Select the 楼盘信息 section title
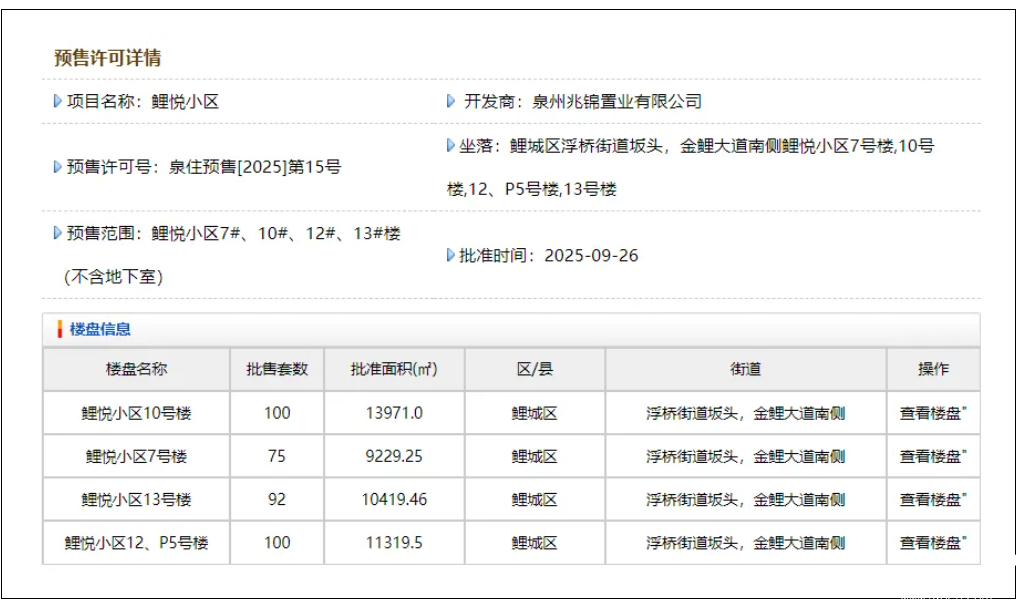 tap(100, 329)
